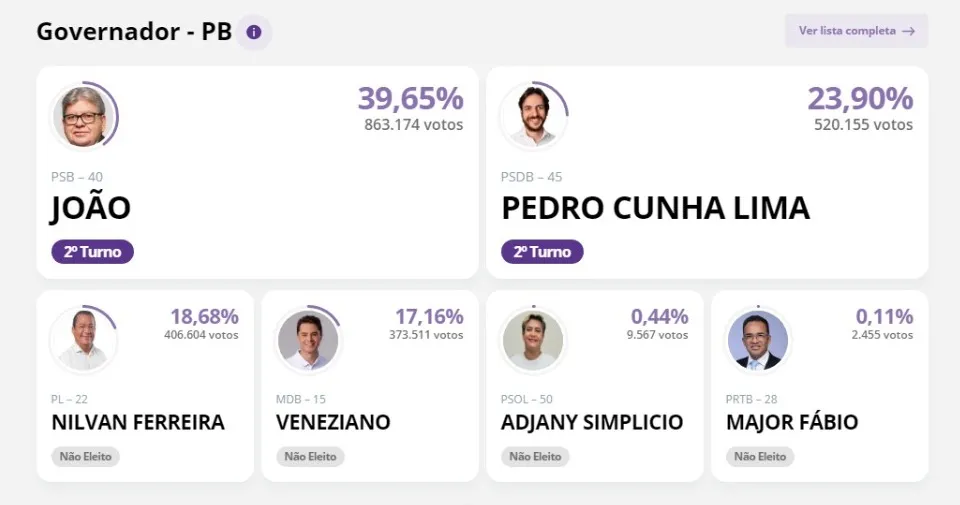The width and height of the screenshot is (960, 505).
Task: Open the Ver lista completa link
Action: (856, 31)
